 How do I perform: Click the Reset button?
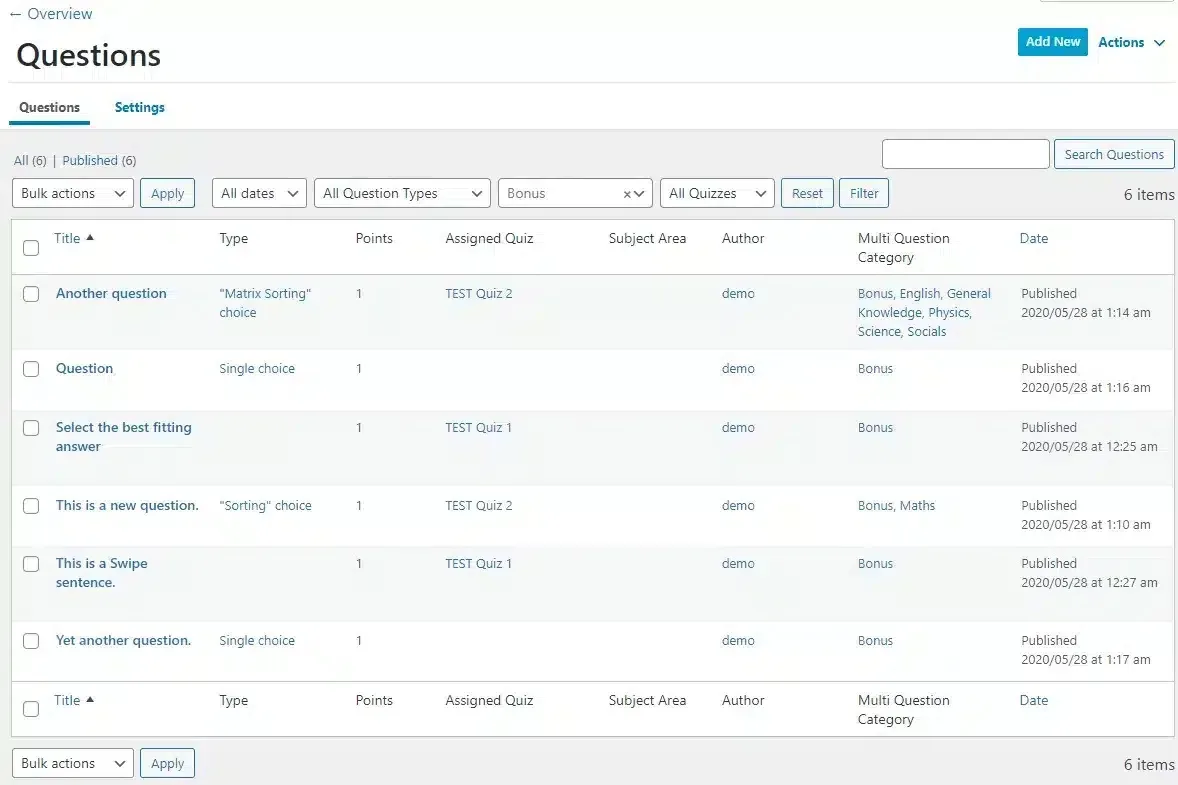pyautogui.click(x=806, y=193)
